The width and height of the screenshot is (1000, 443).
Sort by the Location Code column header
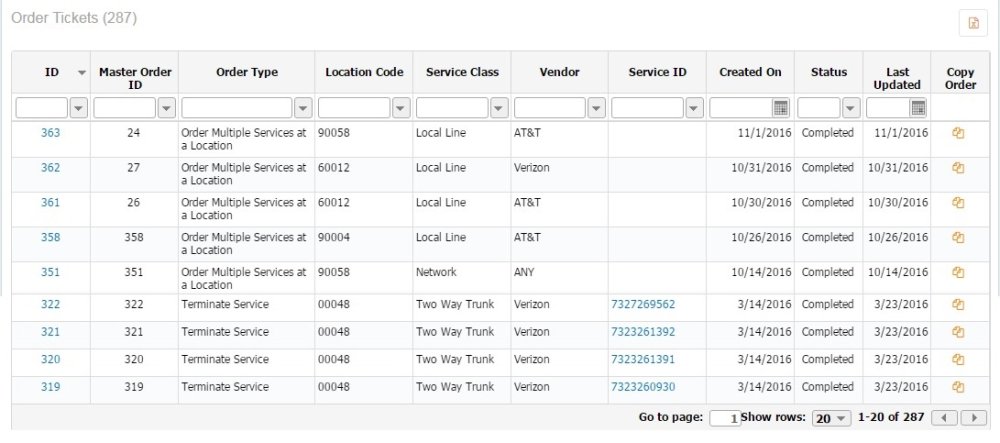click(364, 73)
